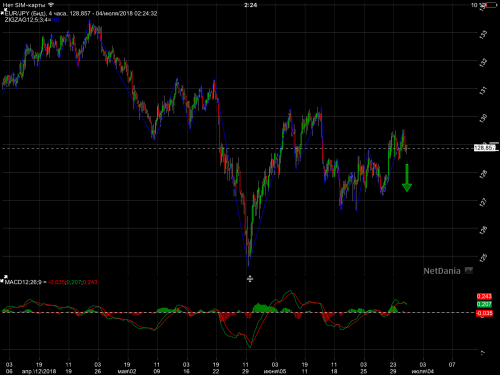Tap the 130 level on price axis
Image resolution: width=500 pixels, height=375 pixels.
click(483, 117)
